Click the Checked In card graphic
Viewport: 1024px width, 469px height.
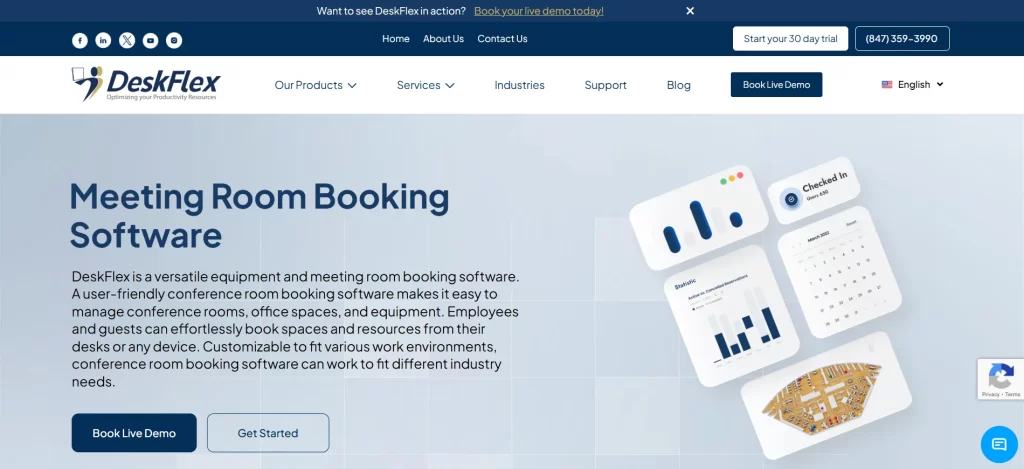[814, 189]
